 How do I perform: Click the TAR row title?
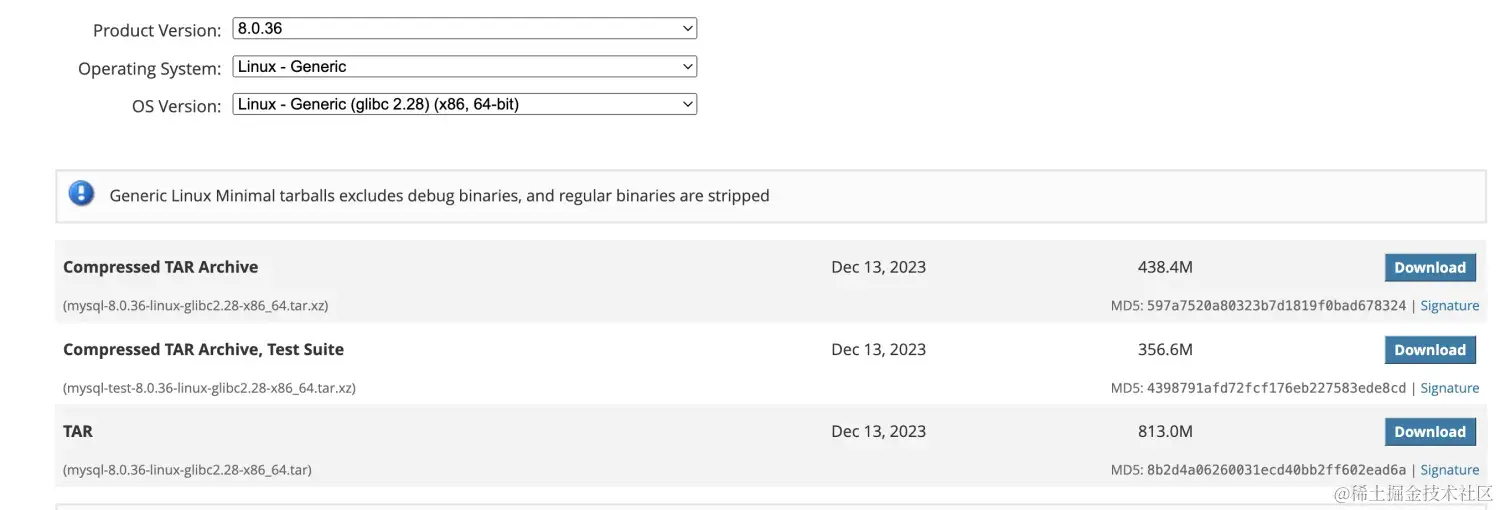pos(78,431)
